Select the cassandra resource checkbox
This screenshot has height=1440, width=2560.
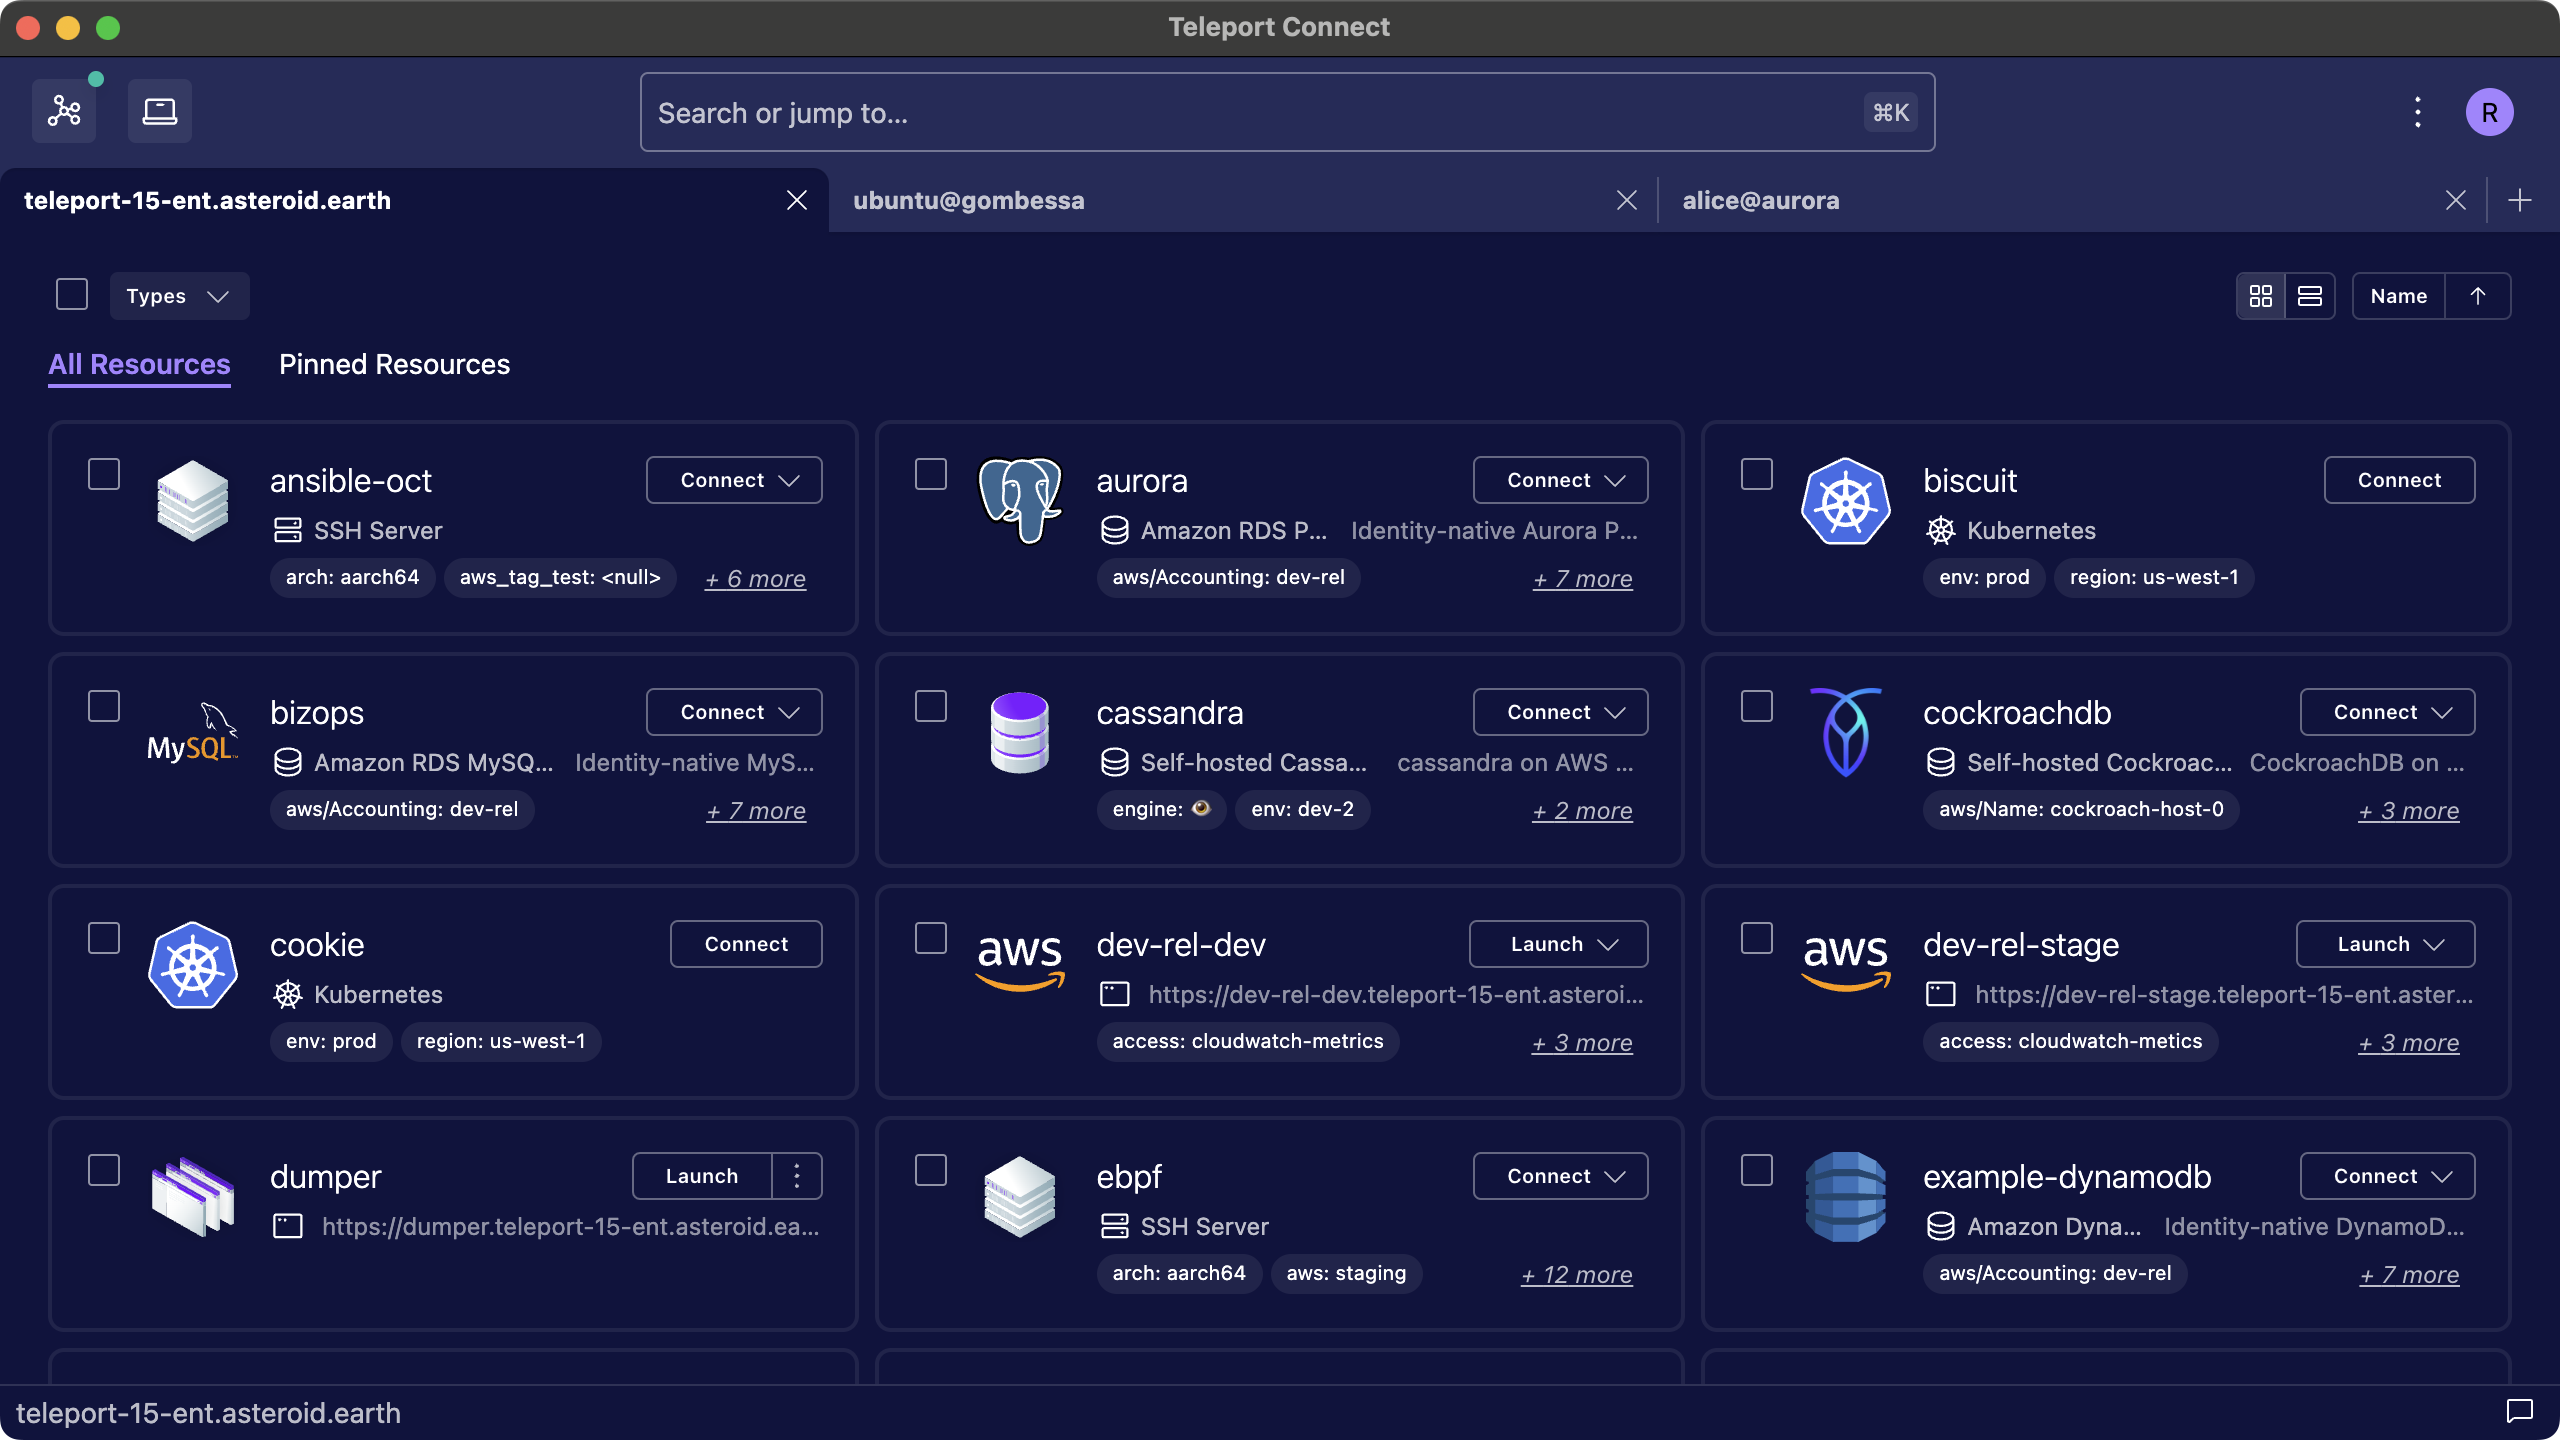(x=931, y=706)
